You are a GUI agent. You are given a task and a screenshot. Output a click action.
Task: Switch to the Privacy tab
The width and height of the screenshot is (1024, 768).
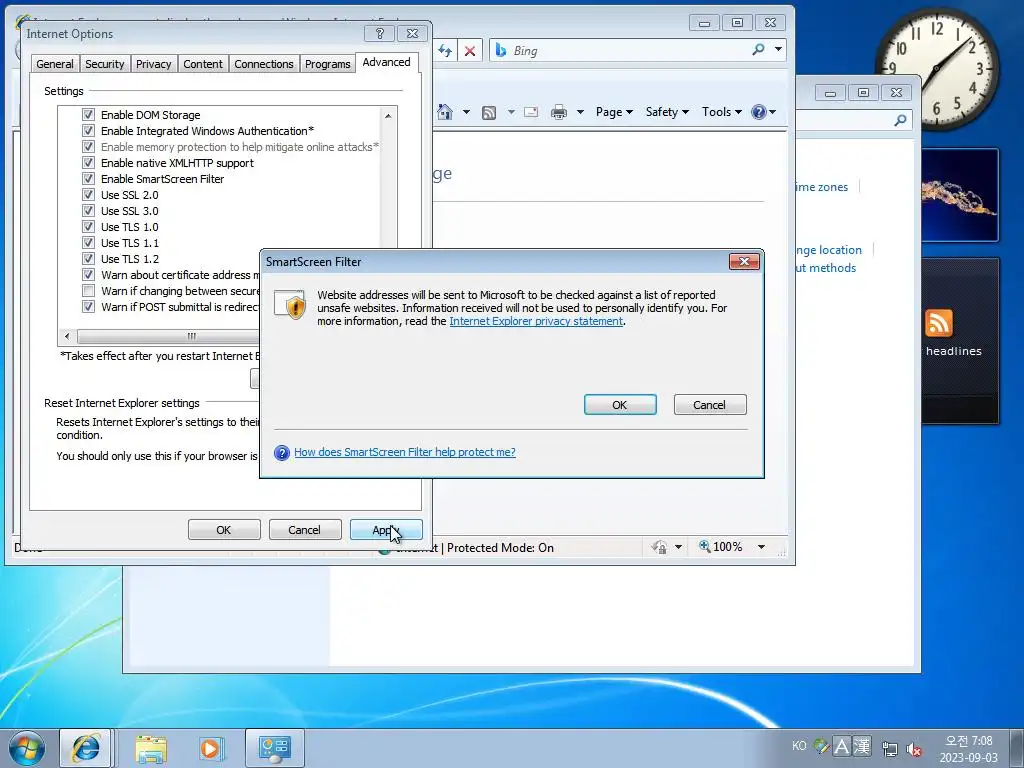pos(153,64)
